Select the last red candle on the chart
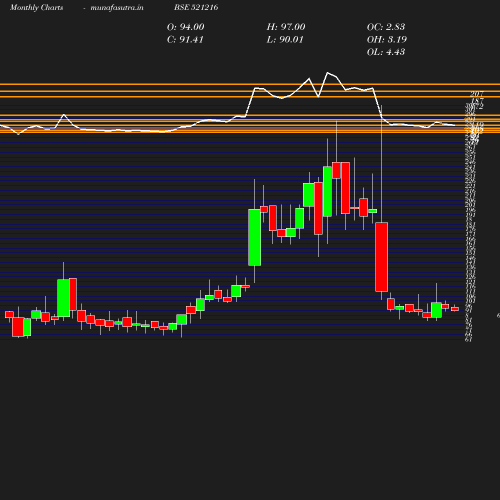 (x=455, y=309)
